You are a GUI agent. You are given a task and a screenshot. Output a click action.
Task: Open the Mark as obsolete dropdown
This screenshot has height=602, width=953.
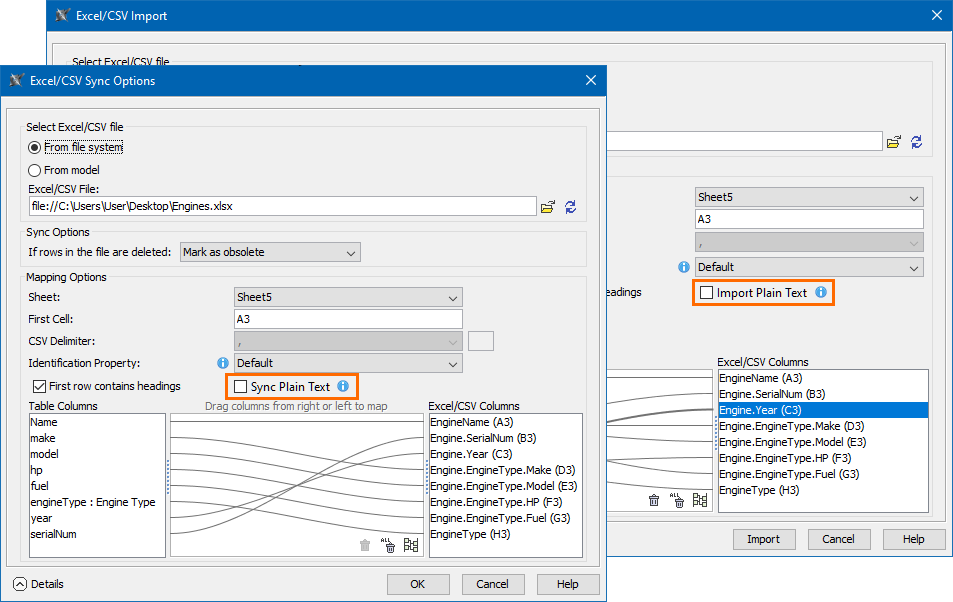[269, 253]
